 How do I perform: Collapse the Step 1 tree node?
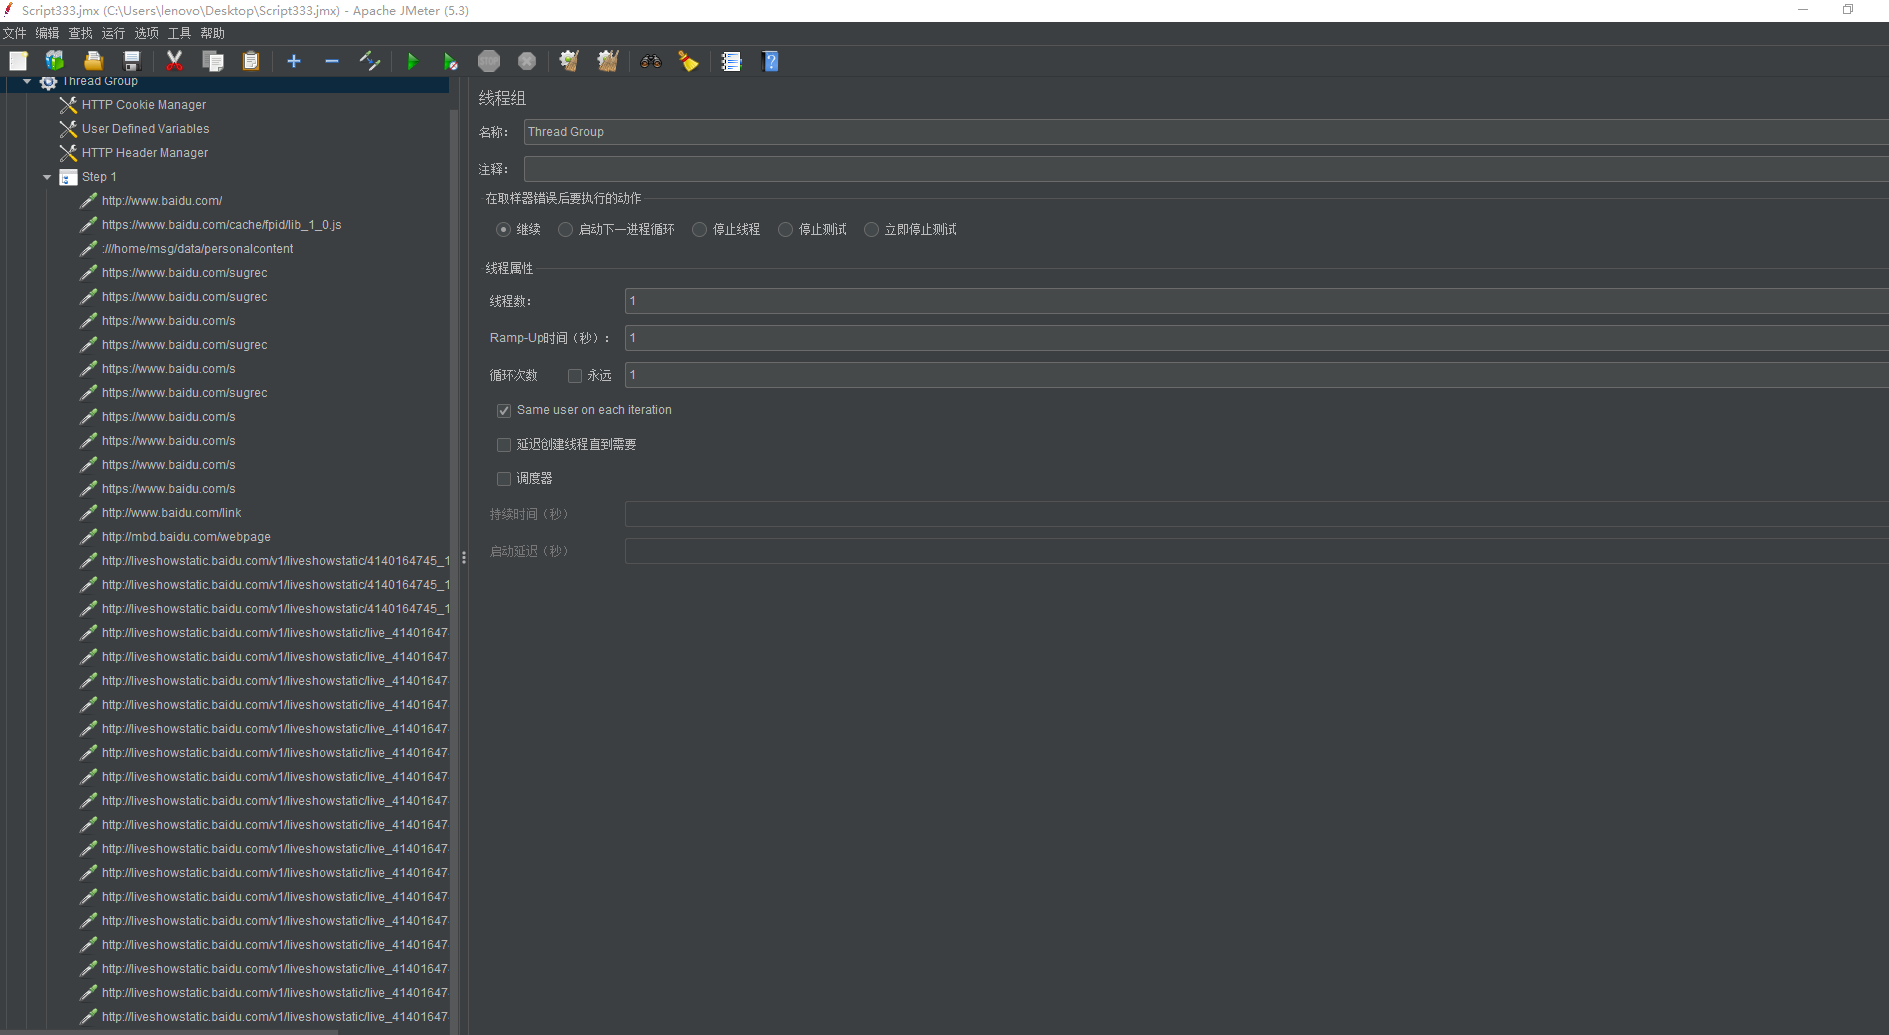click(47, 177)
